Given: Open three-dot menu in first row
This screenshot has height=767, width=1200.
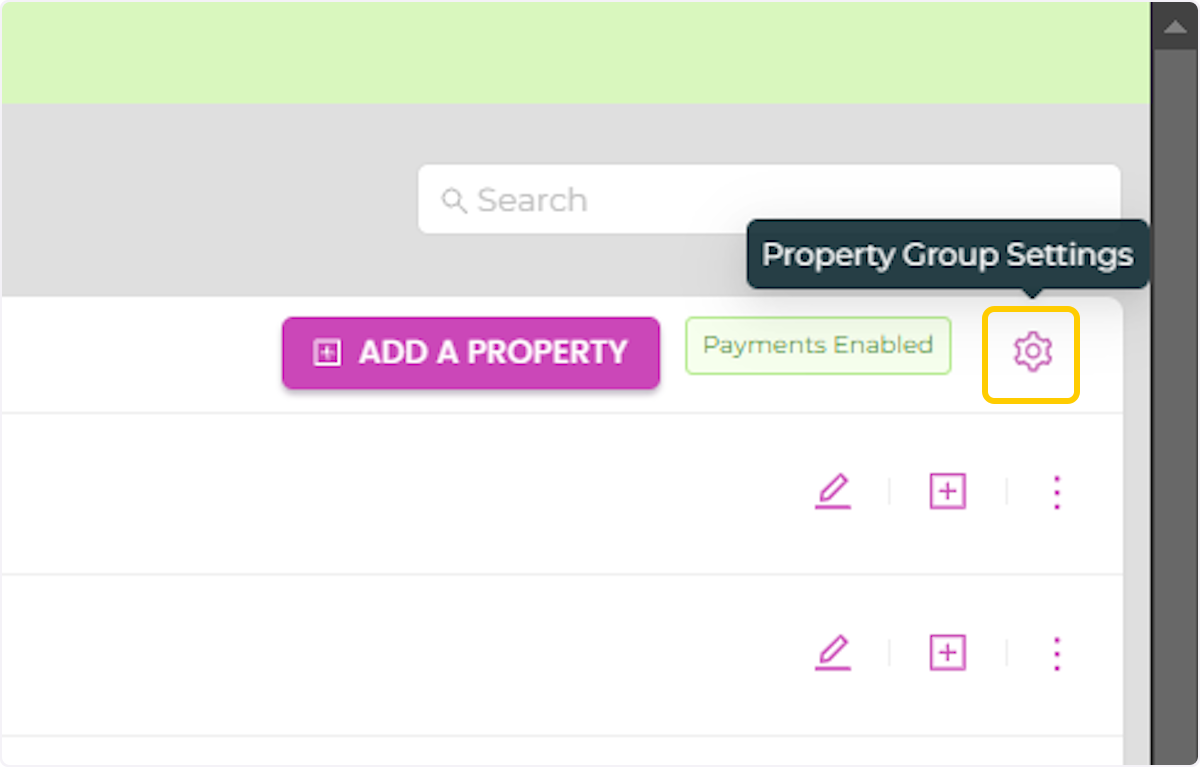Looking at the screenshot, I should point(1057,491).
